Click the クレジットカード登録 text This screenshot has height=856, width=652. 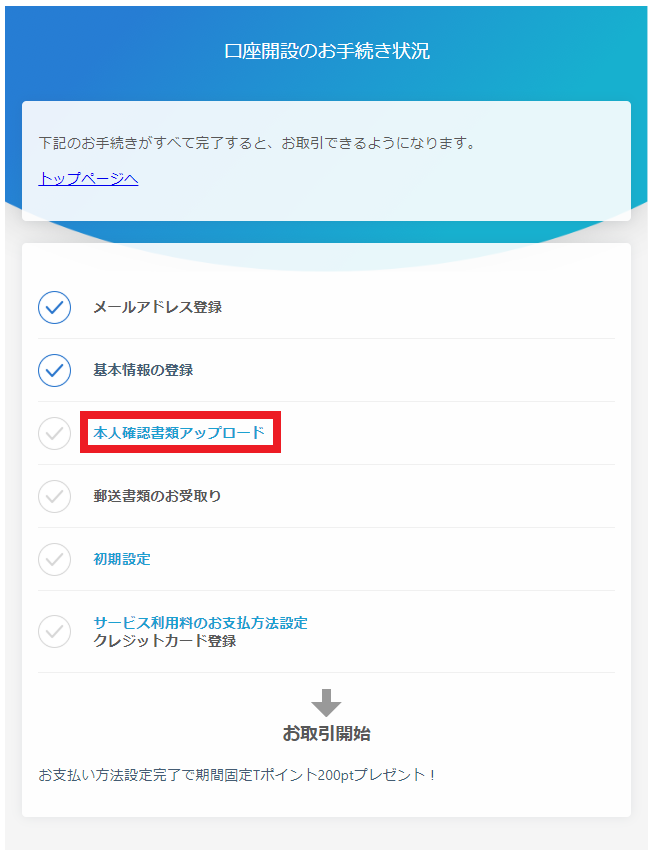(x=164, y=641)
